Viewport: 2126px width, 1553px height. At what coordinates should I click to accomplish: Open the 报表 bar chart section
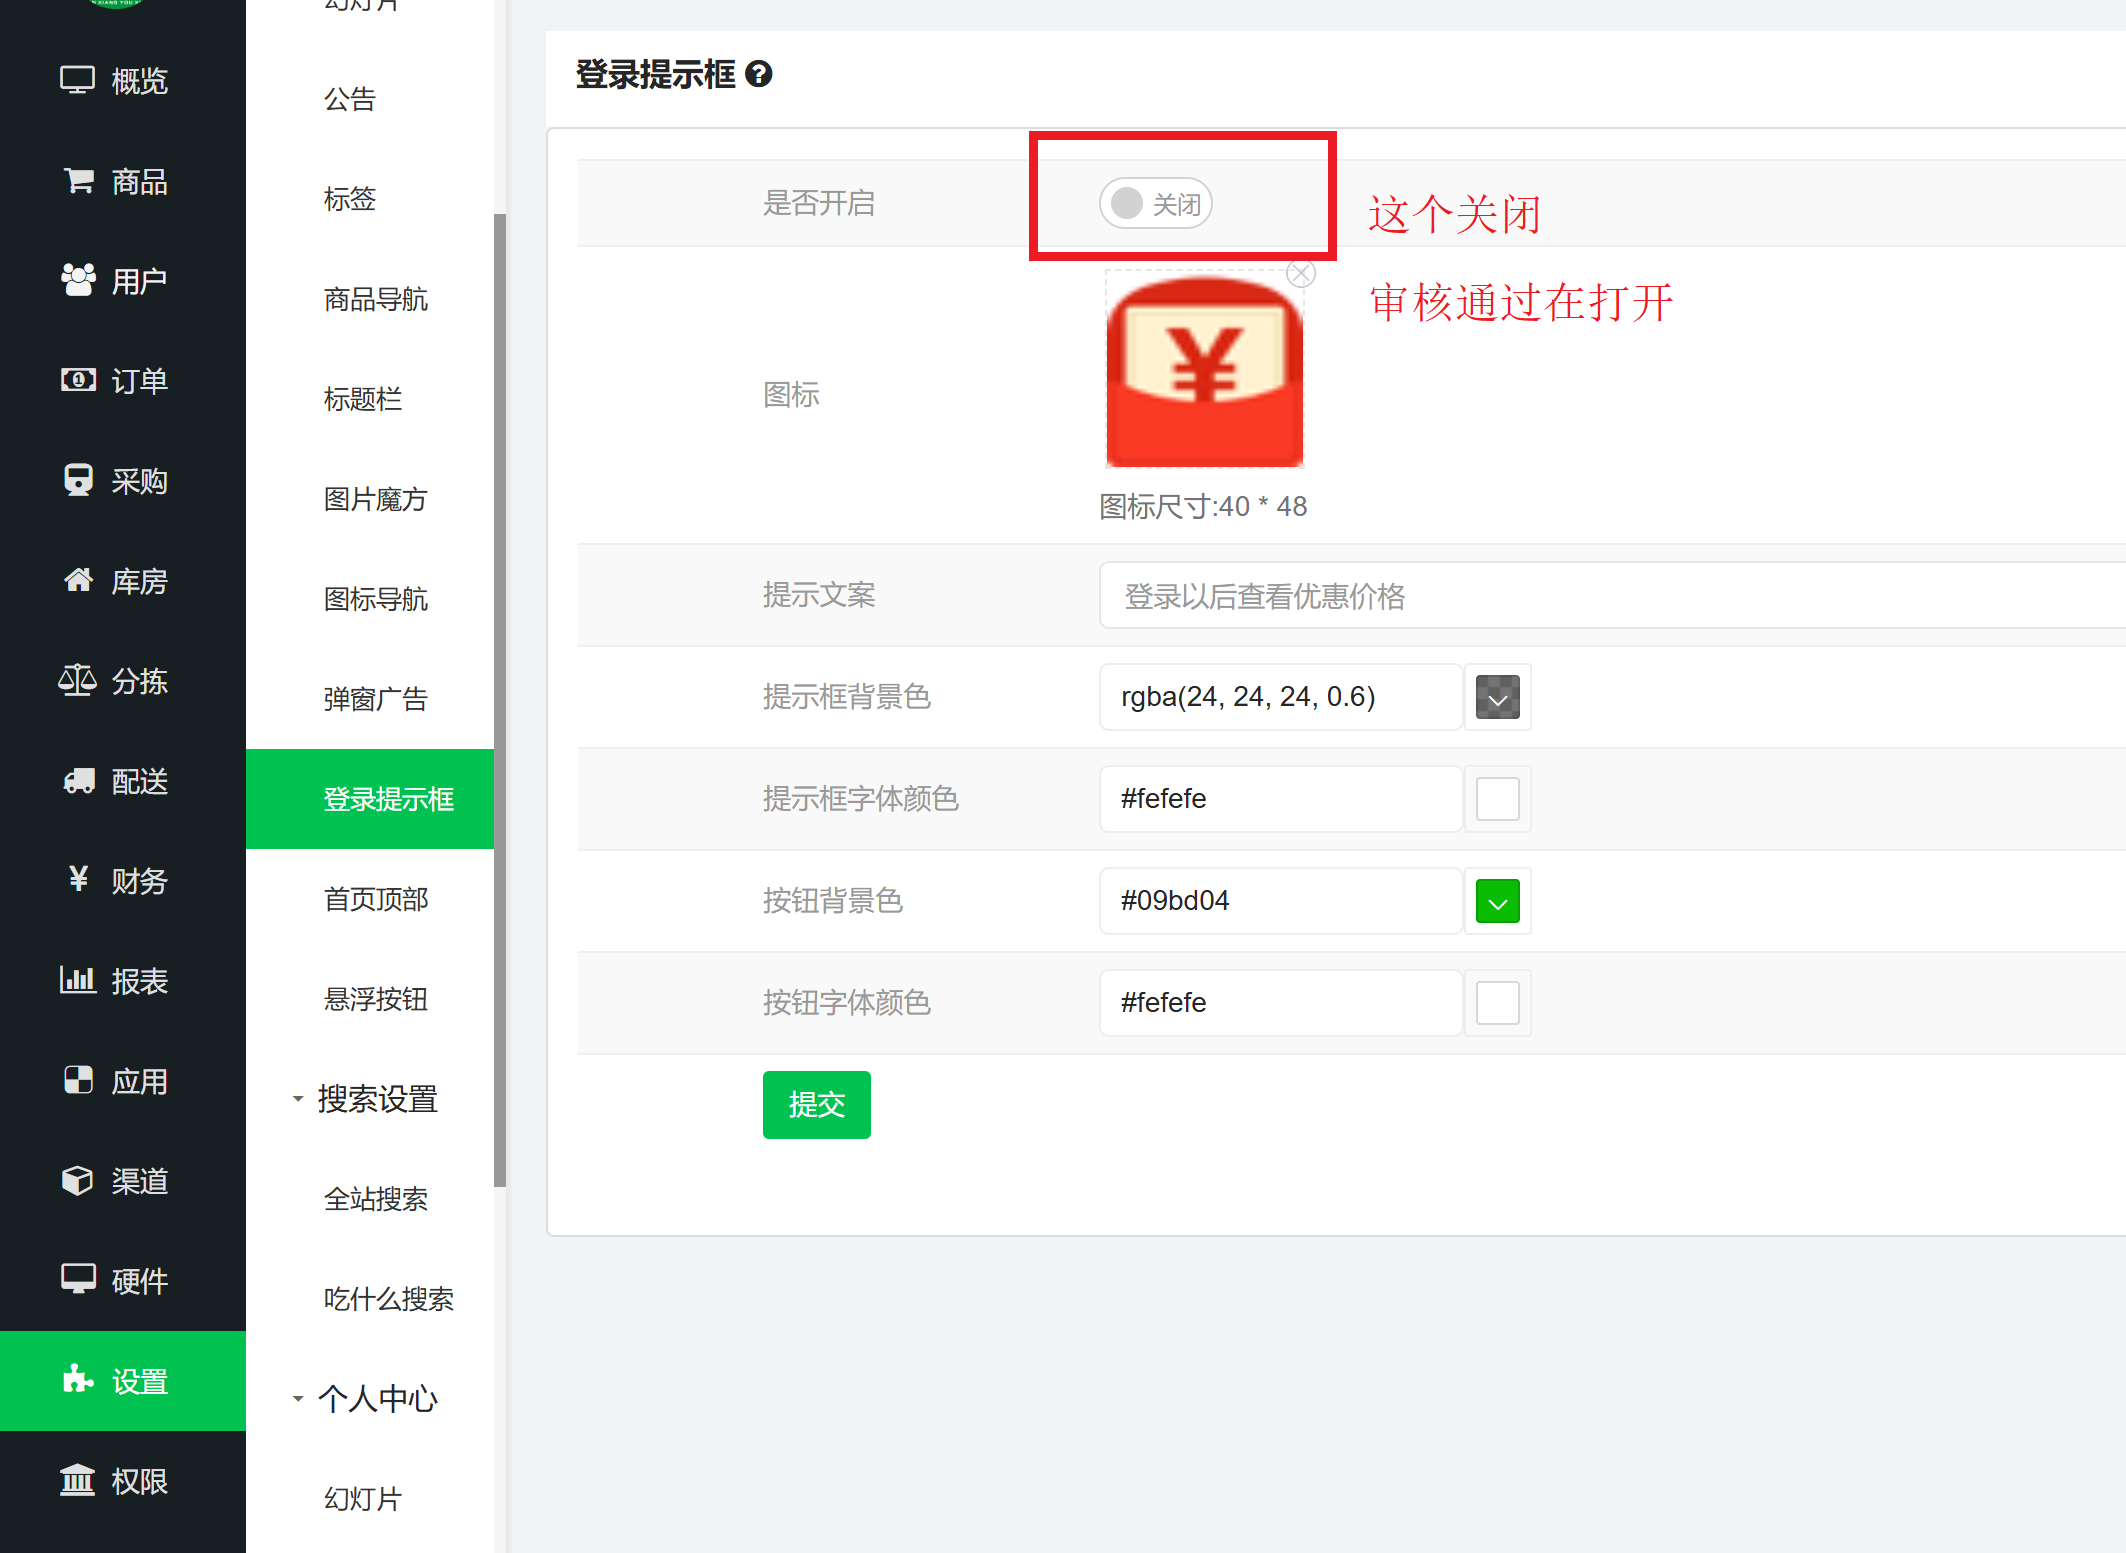(x=115, y=981)
